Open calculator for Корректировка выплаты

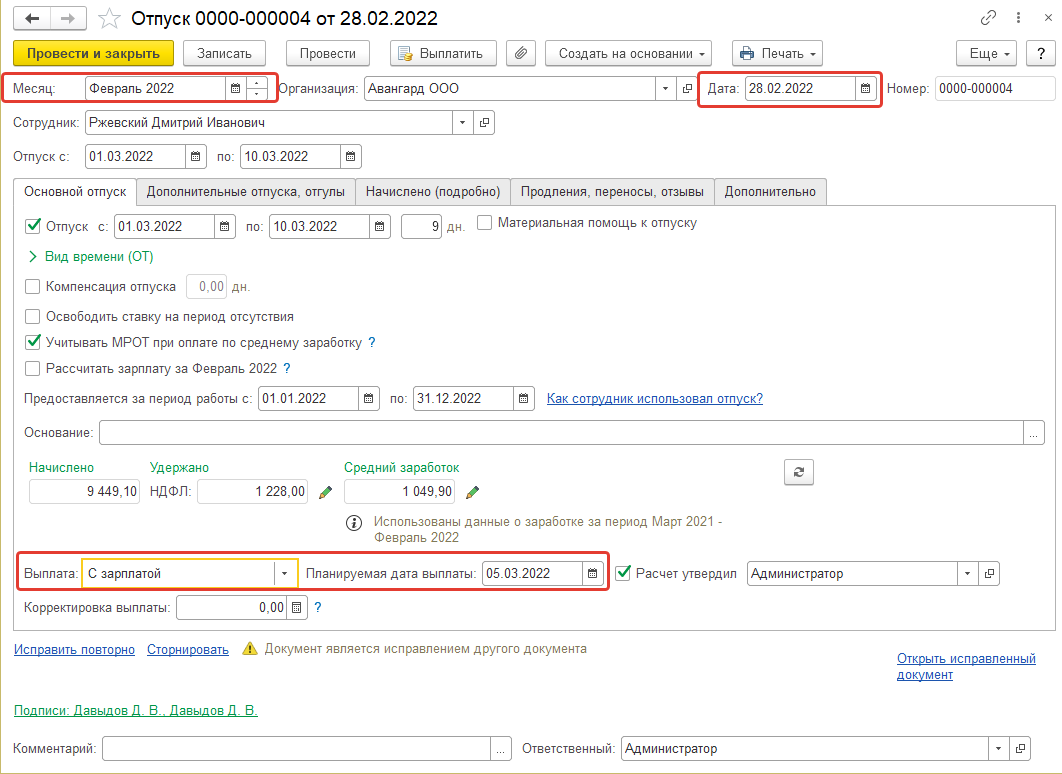(296, 608)
